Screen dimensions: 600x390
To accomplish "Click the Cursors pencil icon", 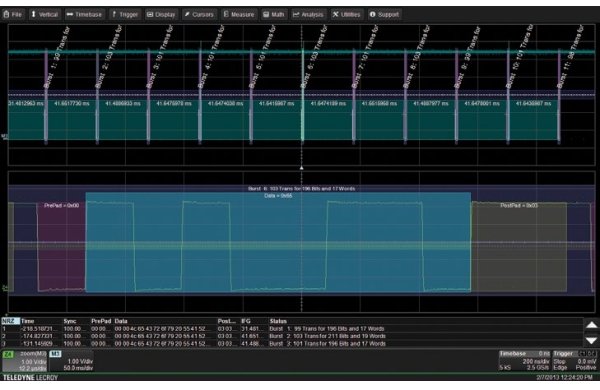I will point(187,15).
